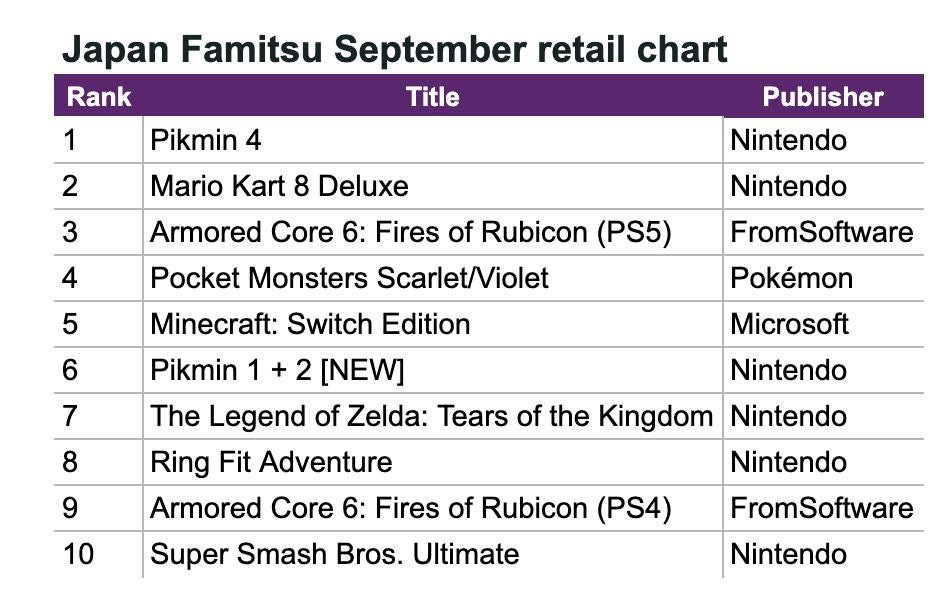The height and width of the screenshot is (594, 952).
Task: Click FromSoftware publisher in rank 3 row
Action: click(821, 233)
